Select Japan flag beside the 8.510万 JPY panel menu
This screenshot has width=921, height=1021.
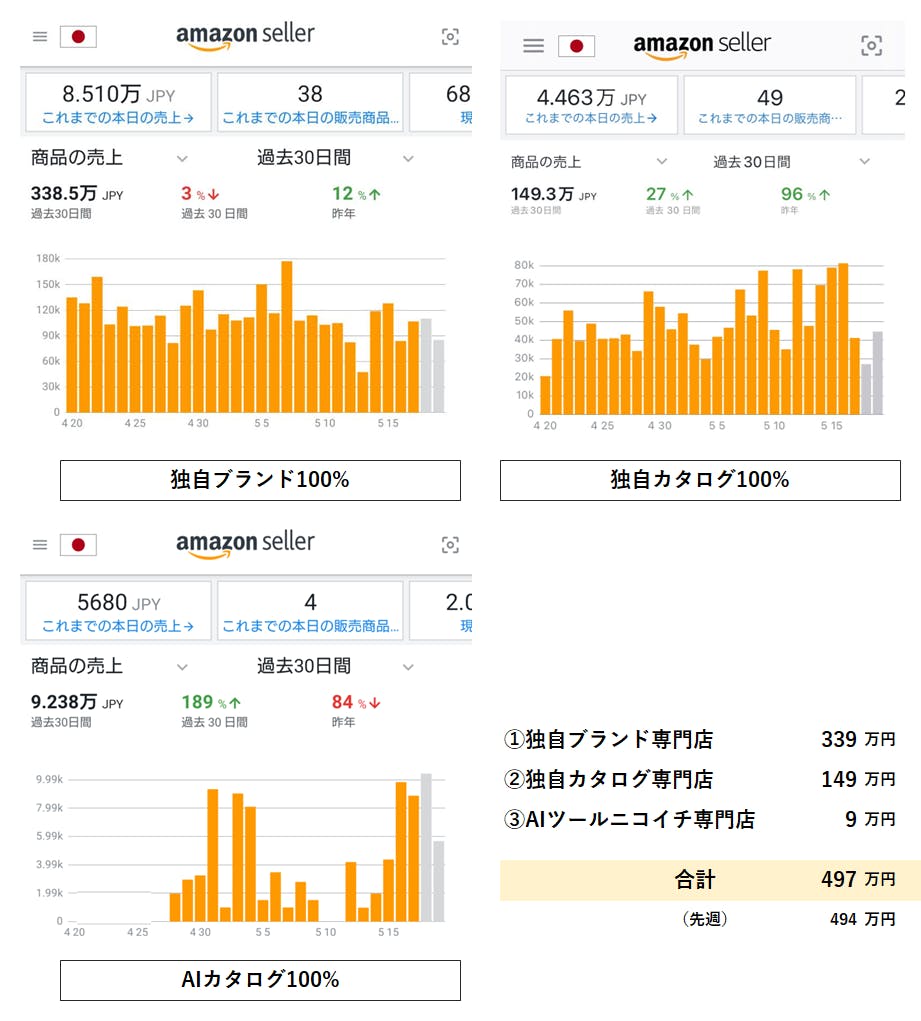[78, 37]
